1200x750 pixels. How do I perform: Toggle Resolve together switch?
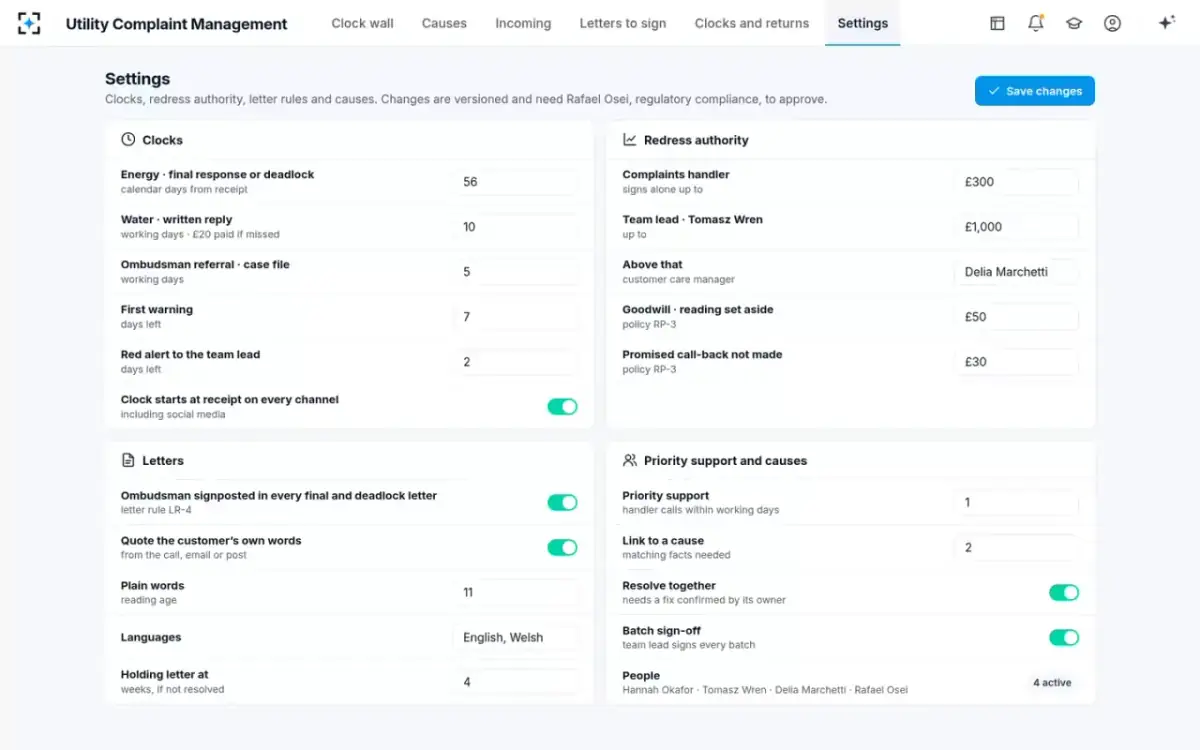coord(1064,593)
